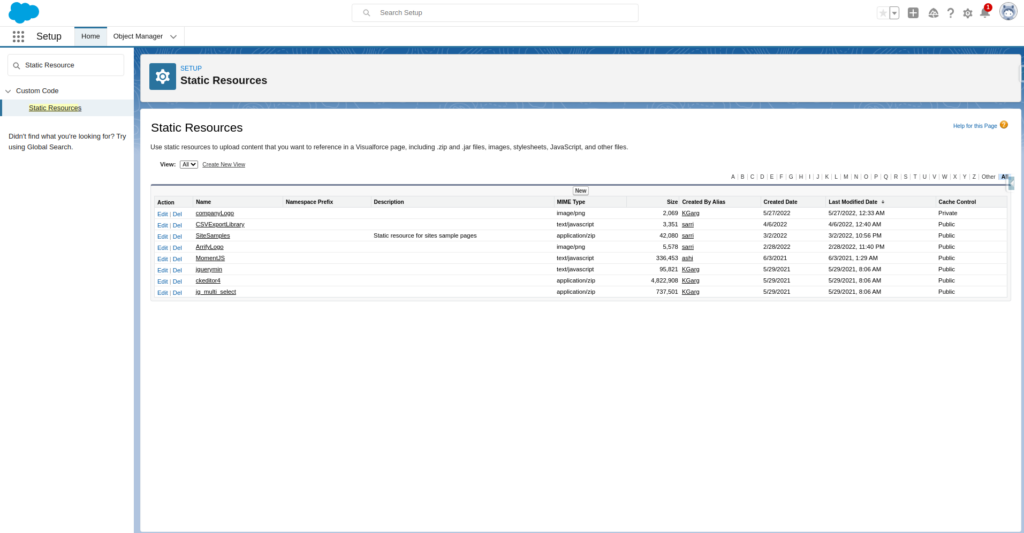Click Del for ckeditor4

pyautogui.click(x=177, y=282)
